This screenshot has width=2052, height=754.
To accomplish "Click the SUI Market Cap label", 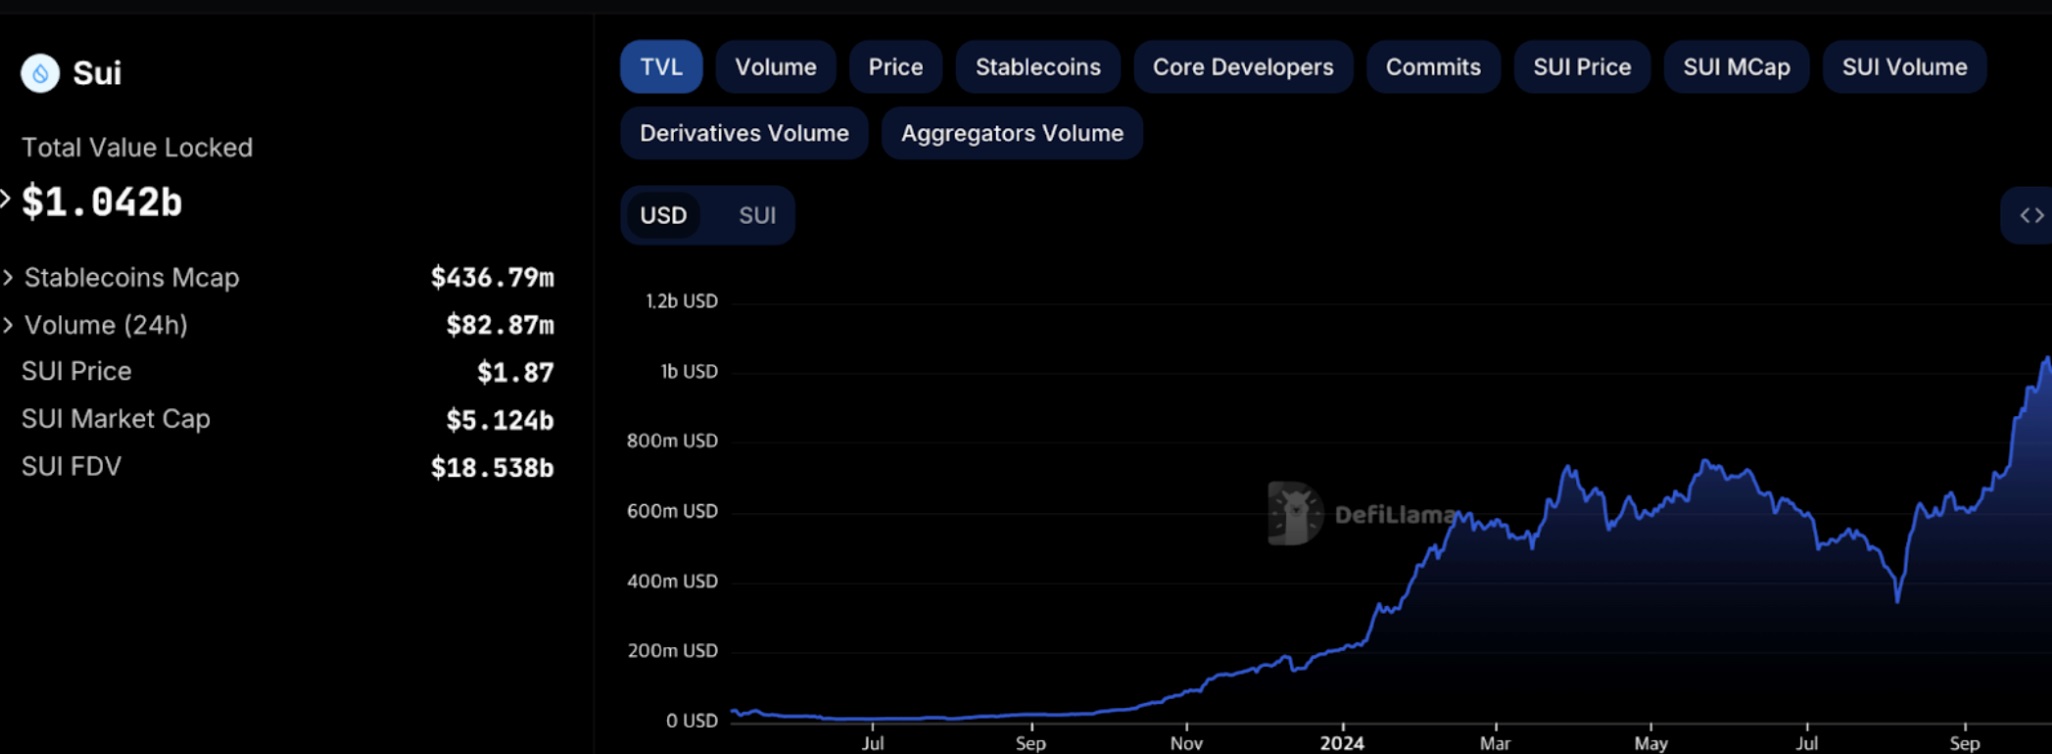I will [116, 419].
